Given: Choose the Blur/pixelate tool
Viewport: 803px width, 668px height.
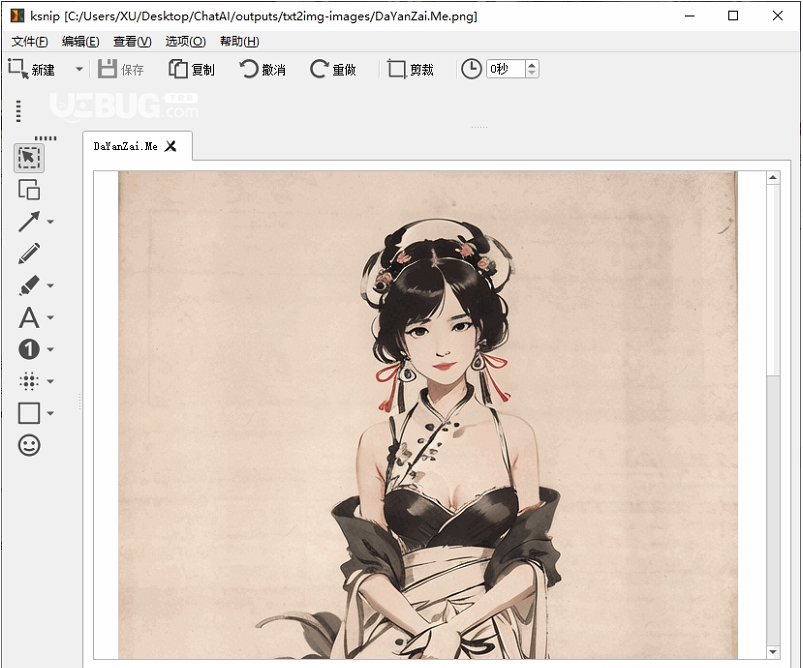Looking at the screenshot, I should point(29,381).
